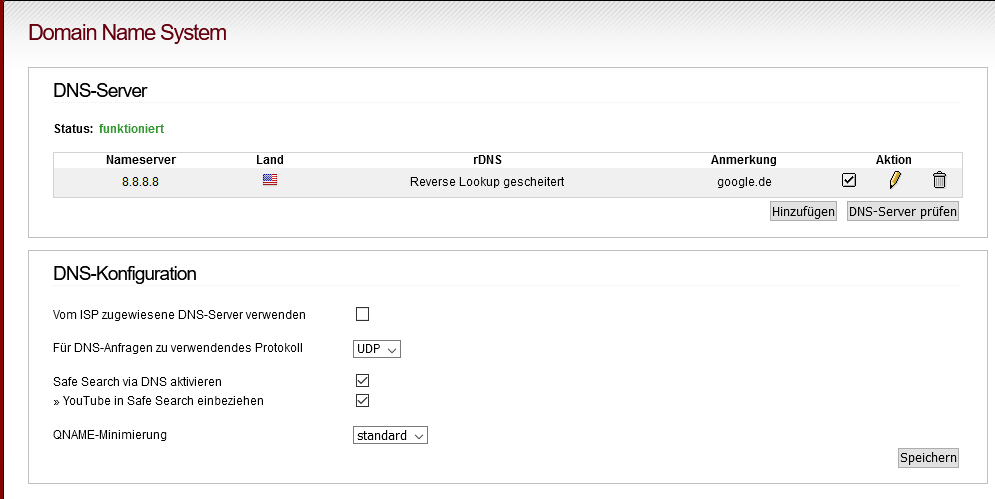Click the Hinzufügen button

click(803, 211)
